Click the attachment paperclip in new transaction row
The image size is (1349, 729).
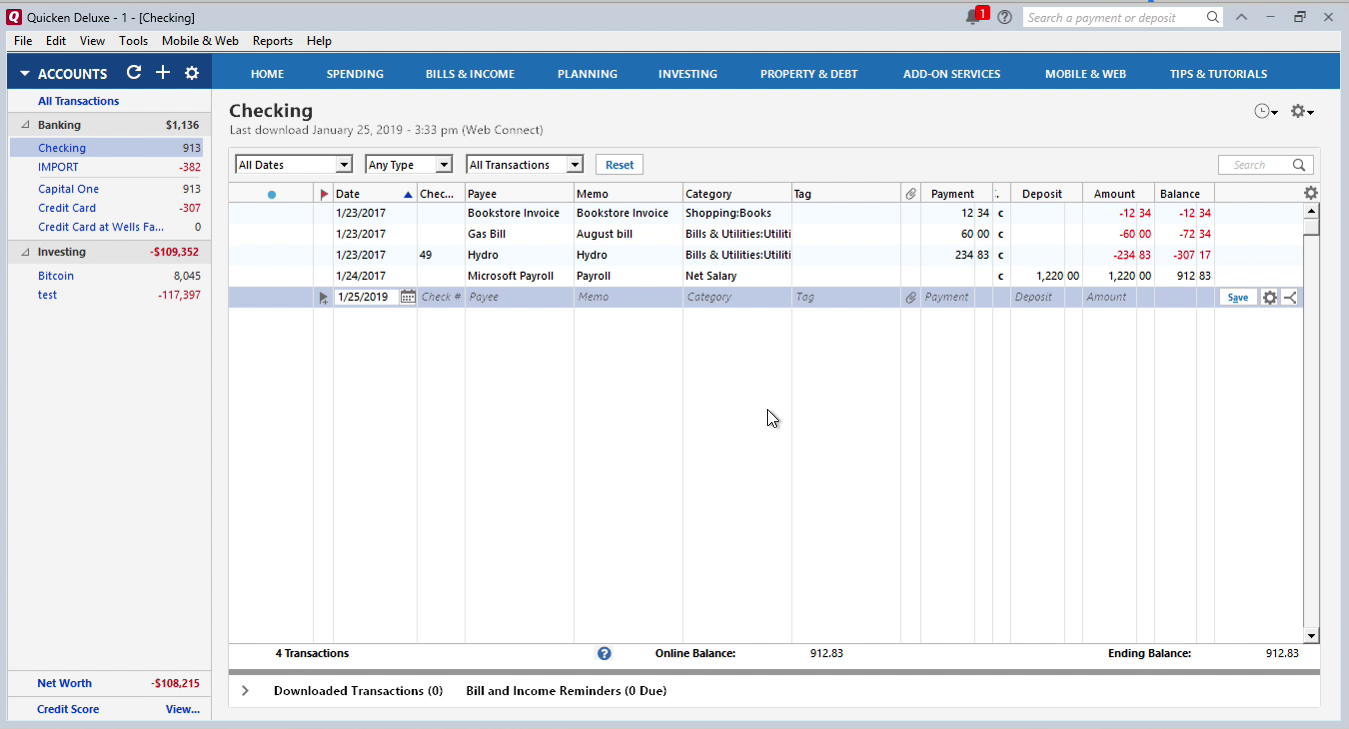click(x=910, y=297)
